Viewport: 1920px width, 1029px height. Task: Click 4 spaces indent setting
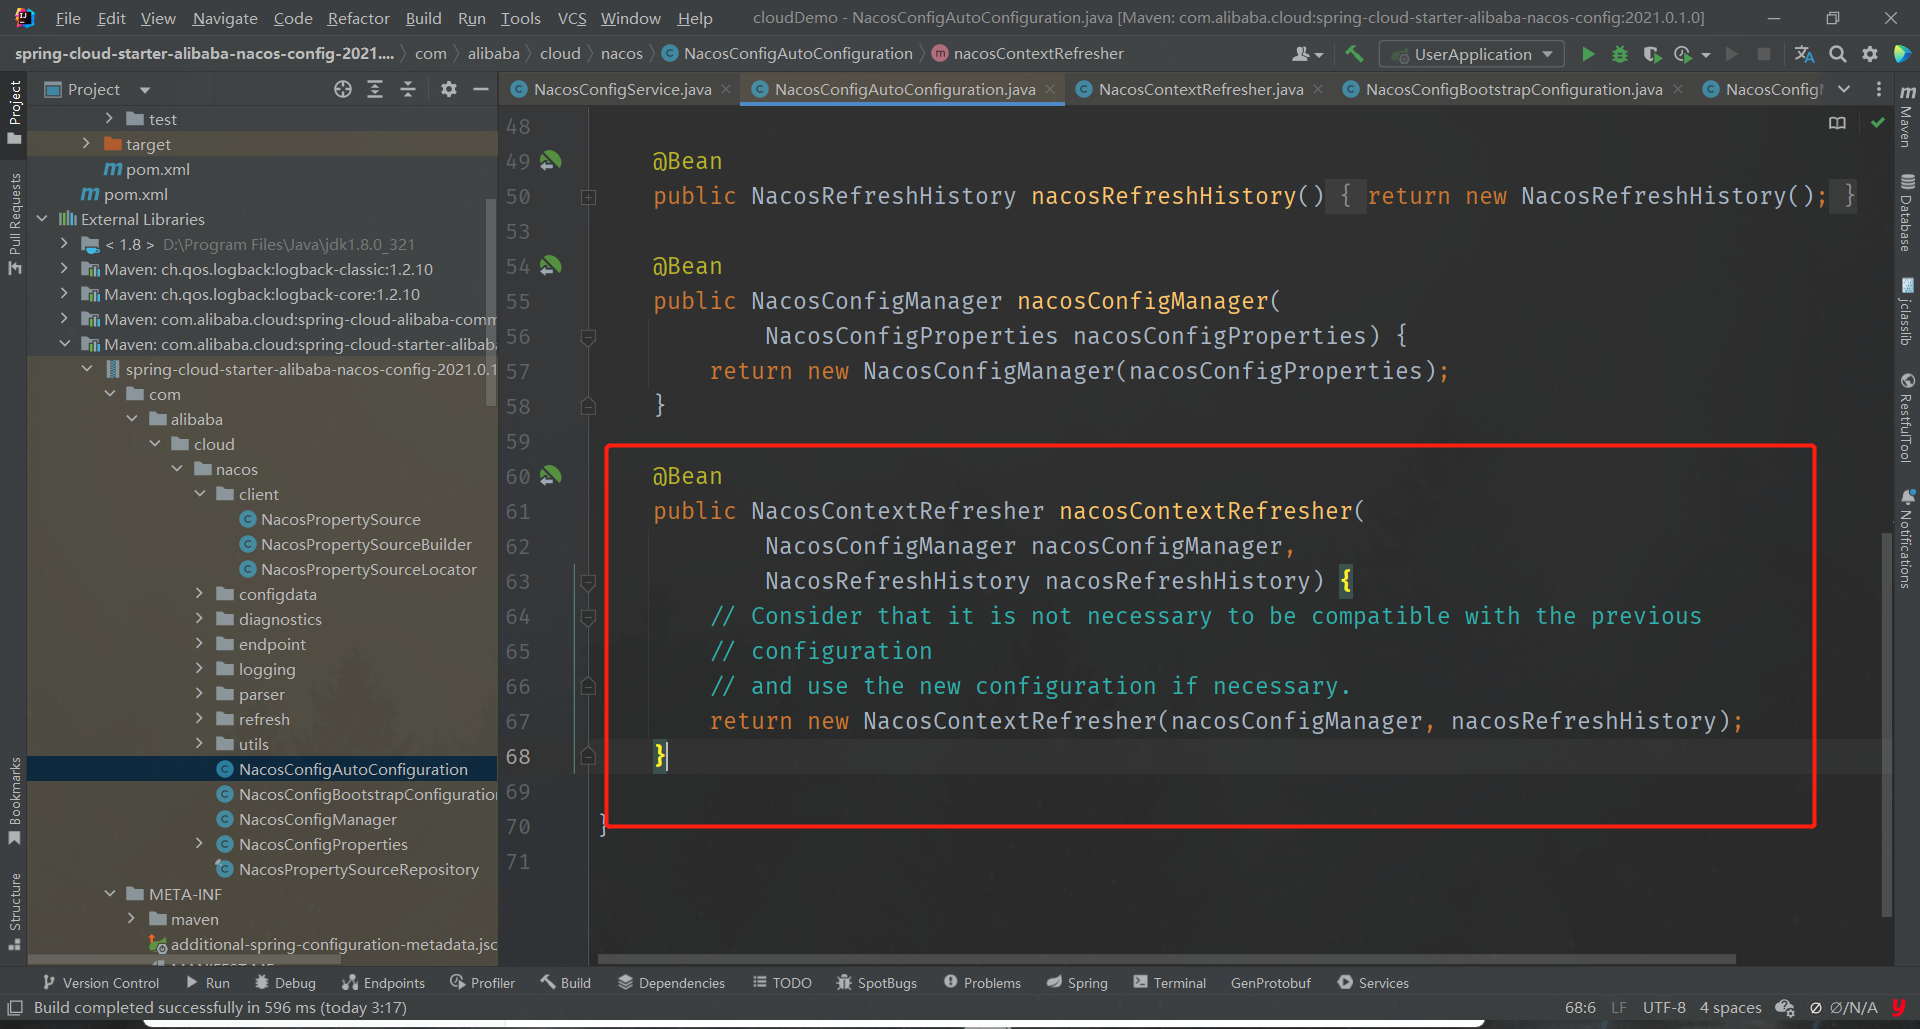[x=1730, y=1008]
